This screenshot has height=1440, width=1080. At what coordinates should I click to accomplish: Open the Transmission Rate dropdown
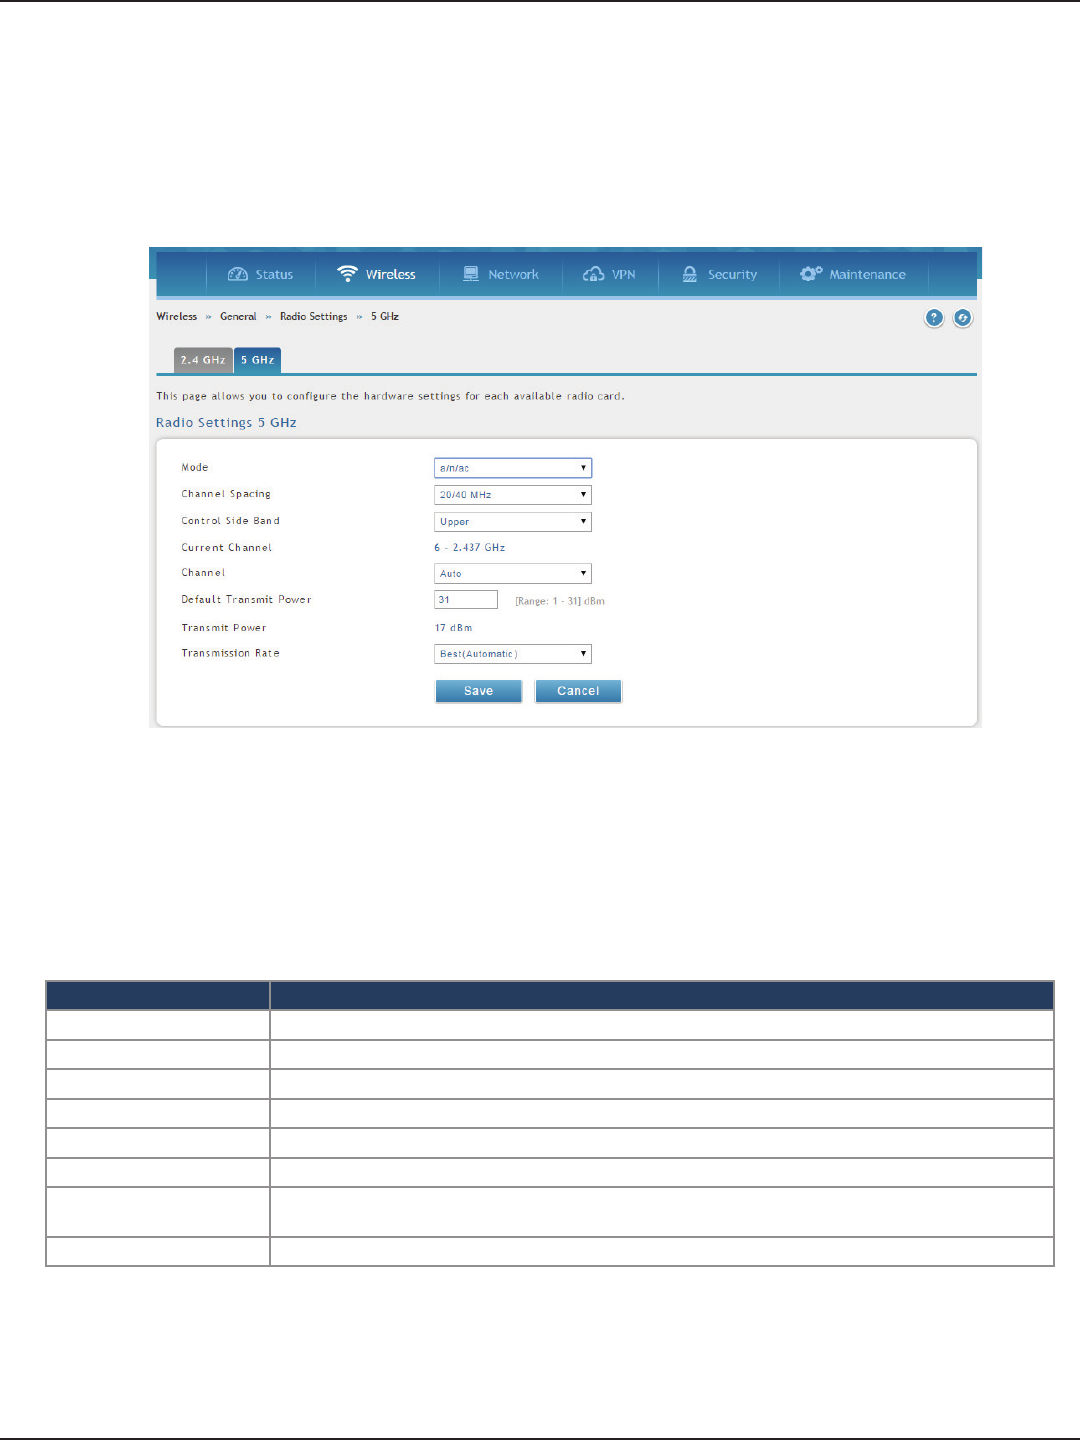513,654
